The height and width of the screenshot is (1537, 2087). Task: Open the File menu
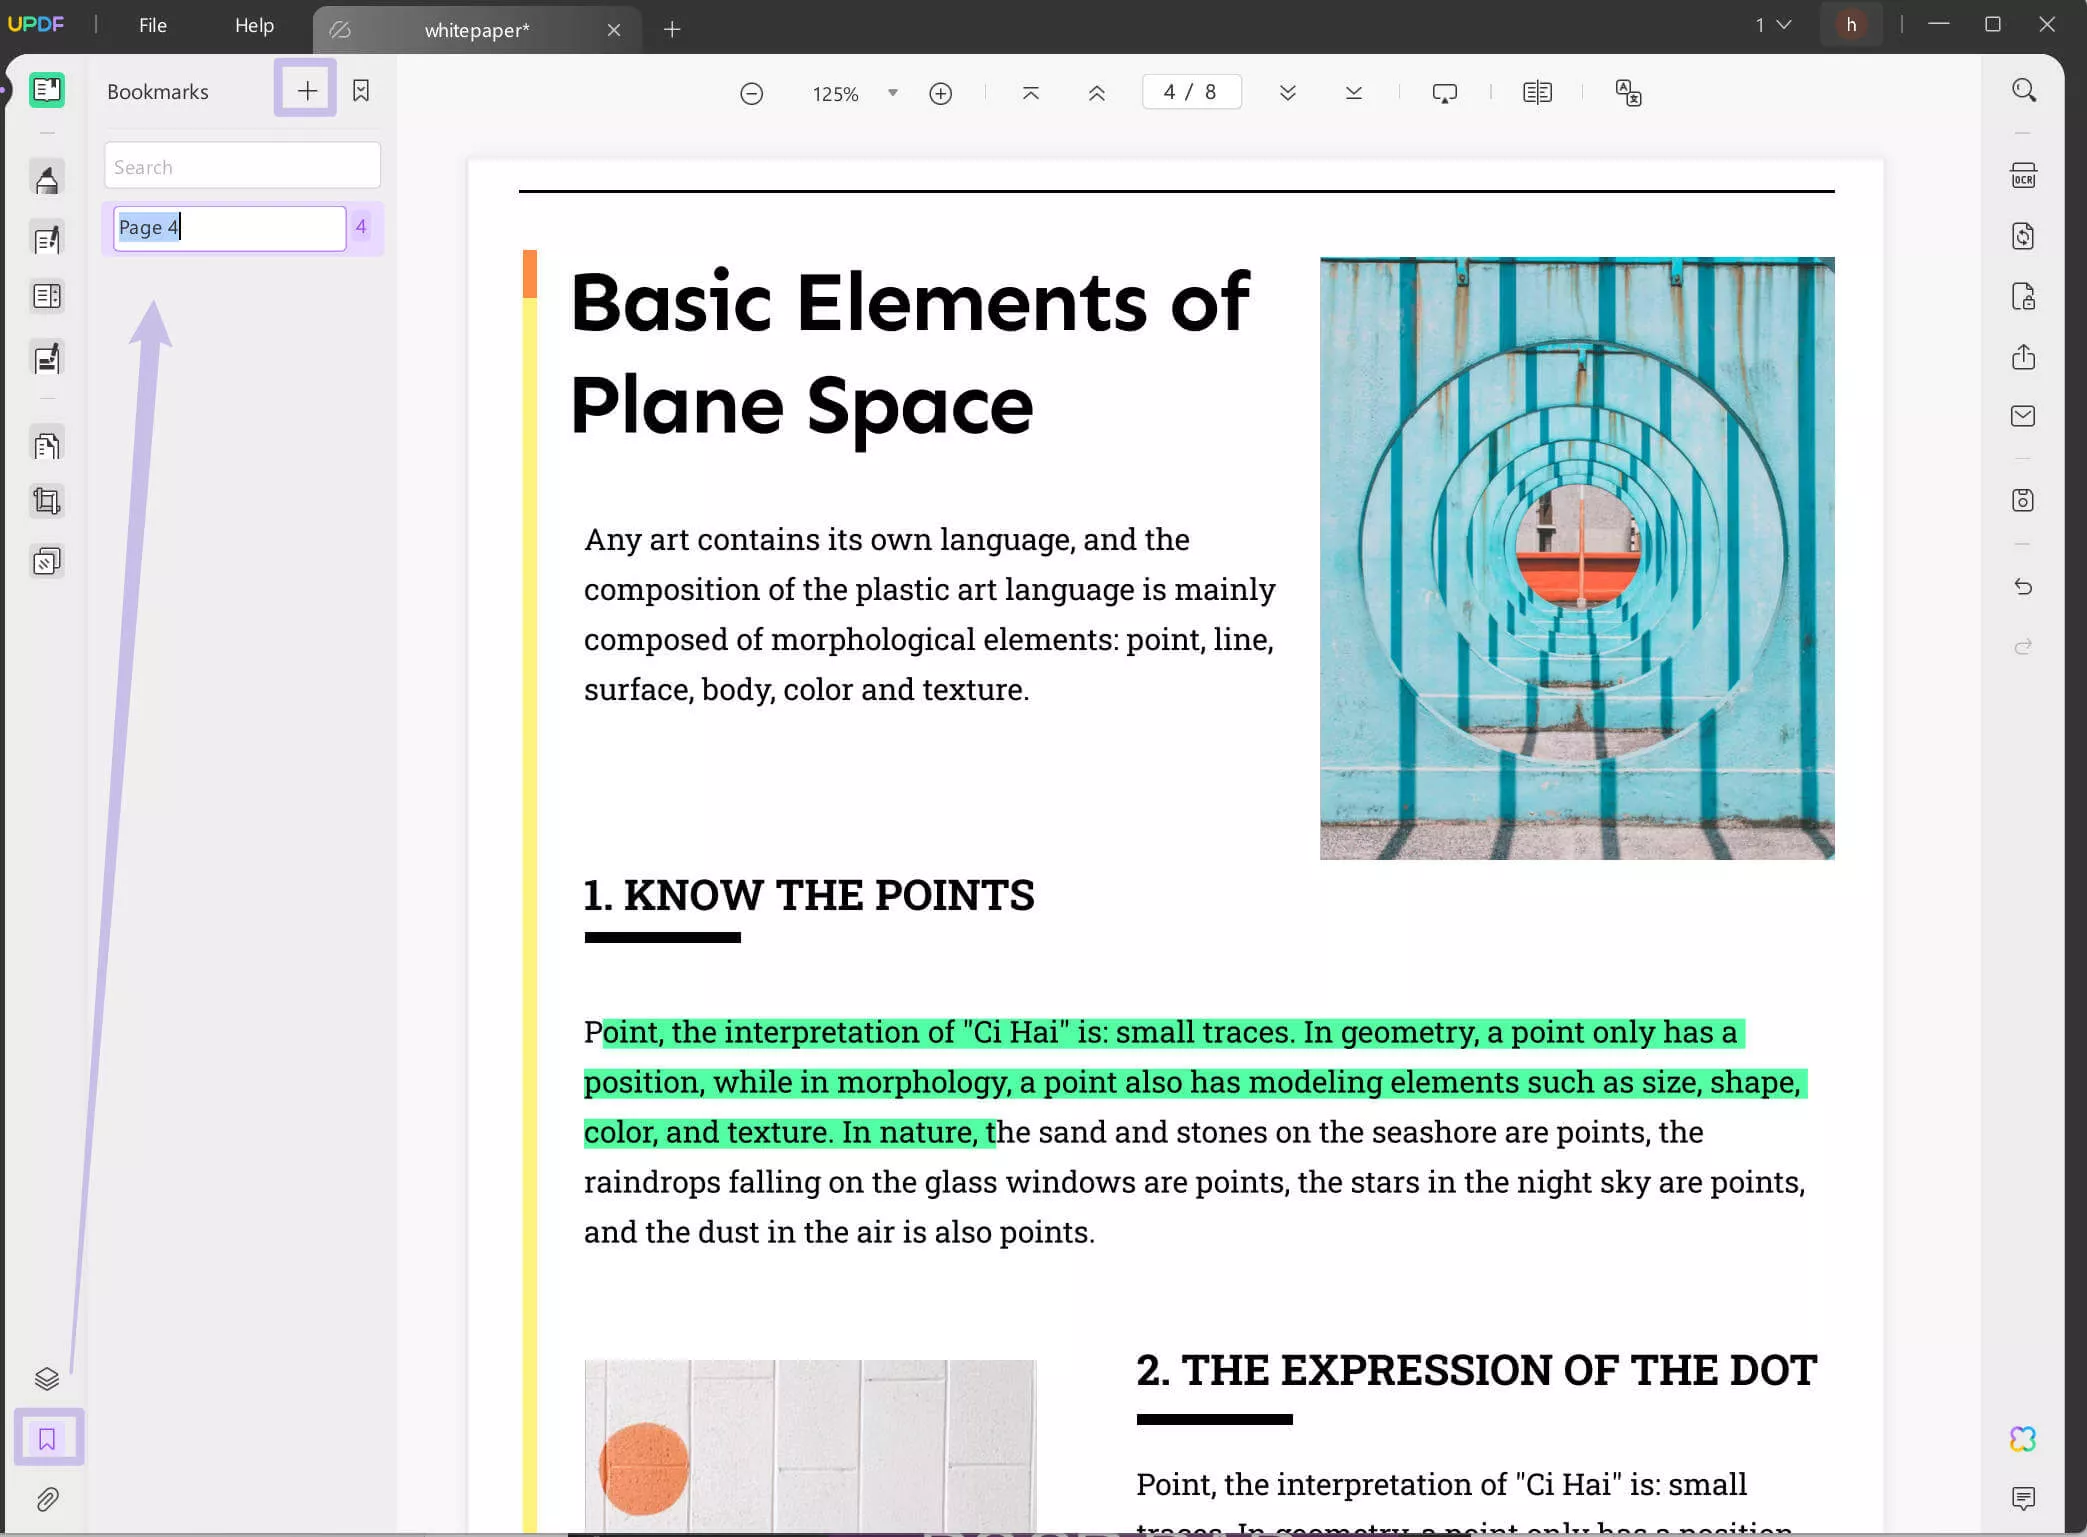153,26
